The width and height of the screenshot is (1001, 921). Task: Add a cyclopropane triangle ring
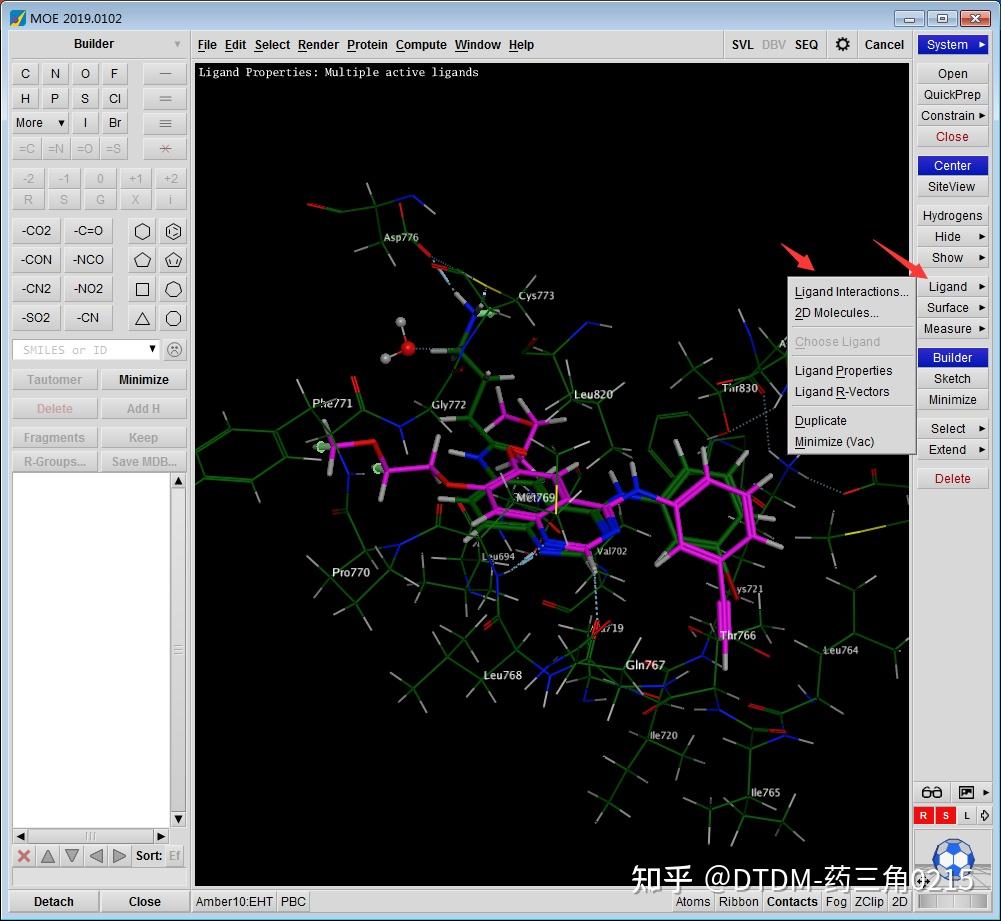[143, 318]
